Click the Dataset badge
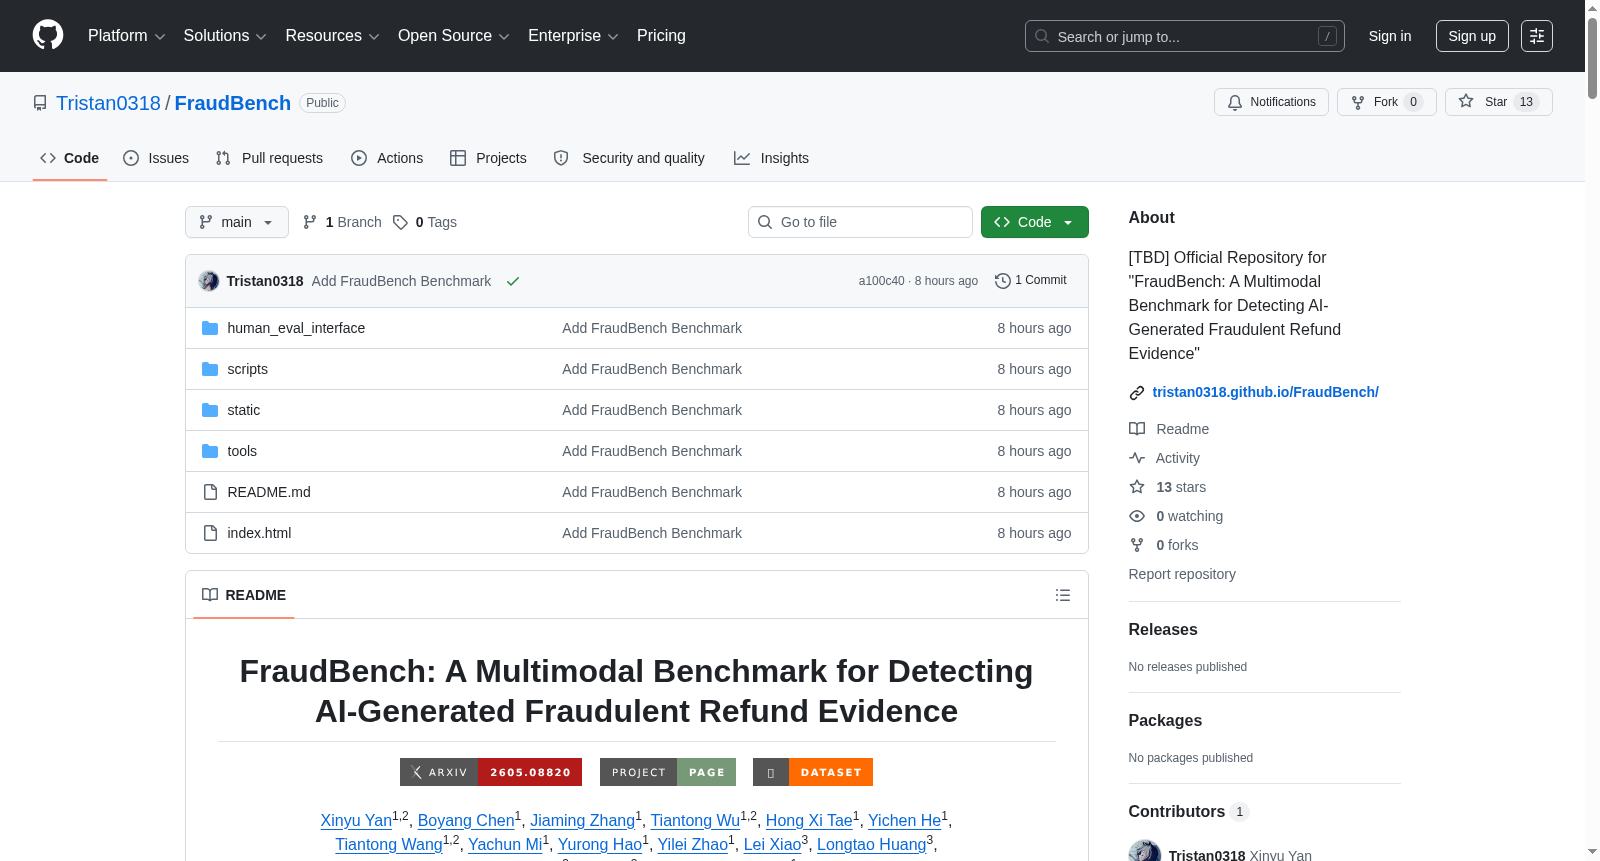The image size is (1600, 861). [813, 772]
